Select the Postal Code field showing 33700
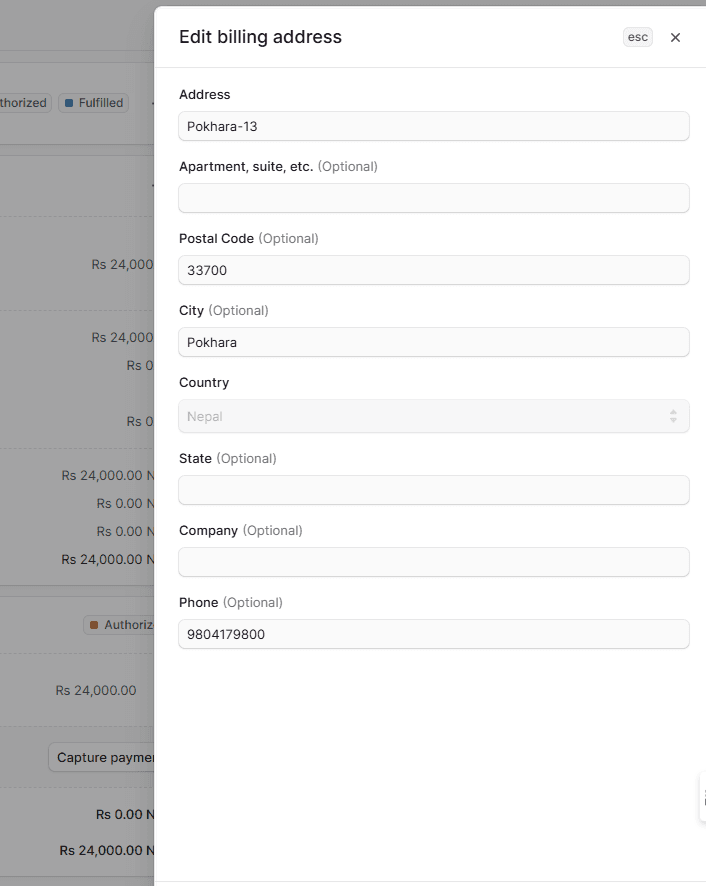 coord(433,270)
